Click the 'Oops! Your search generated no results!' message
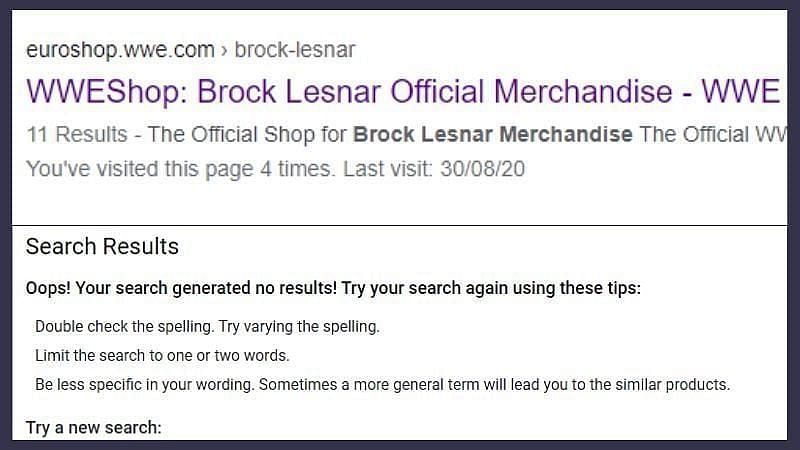This screenshot has width=800, height=450. 180,289
